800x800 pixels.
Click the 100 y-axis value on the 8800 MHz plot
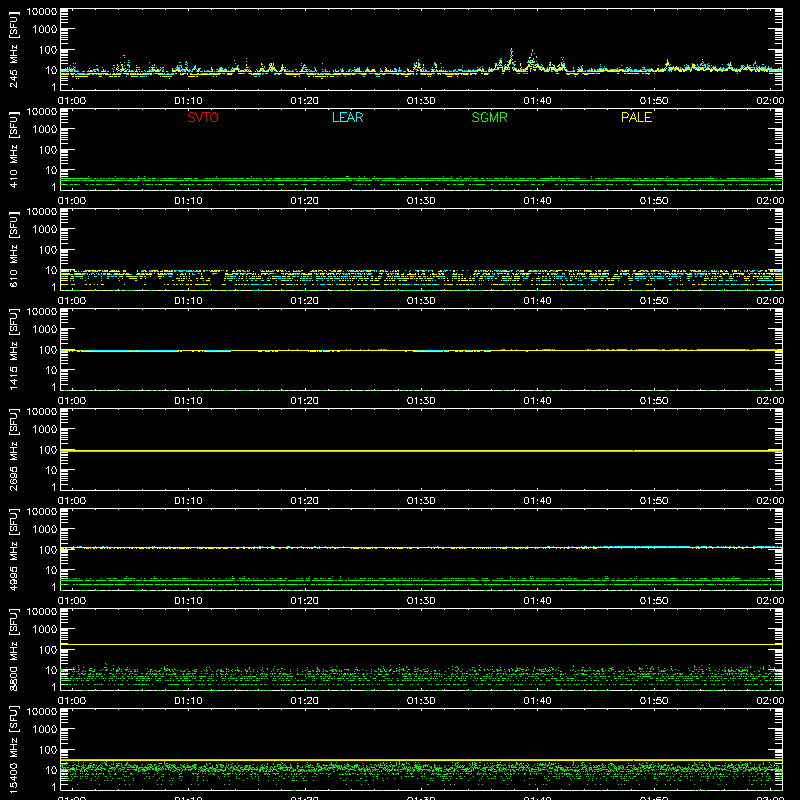[x=48, y=650]
